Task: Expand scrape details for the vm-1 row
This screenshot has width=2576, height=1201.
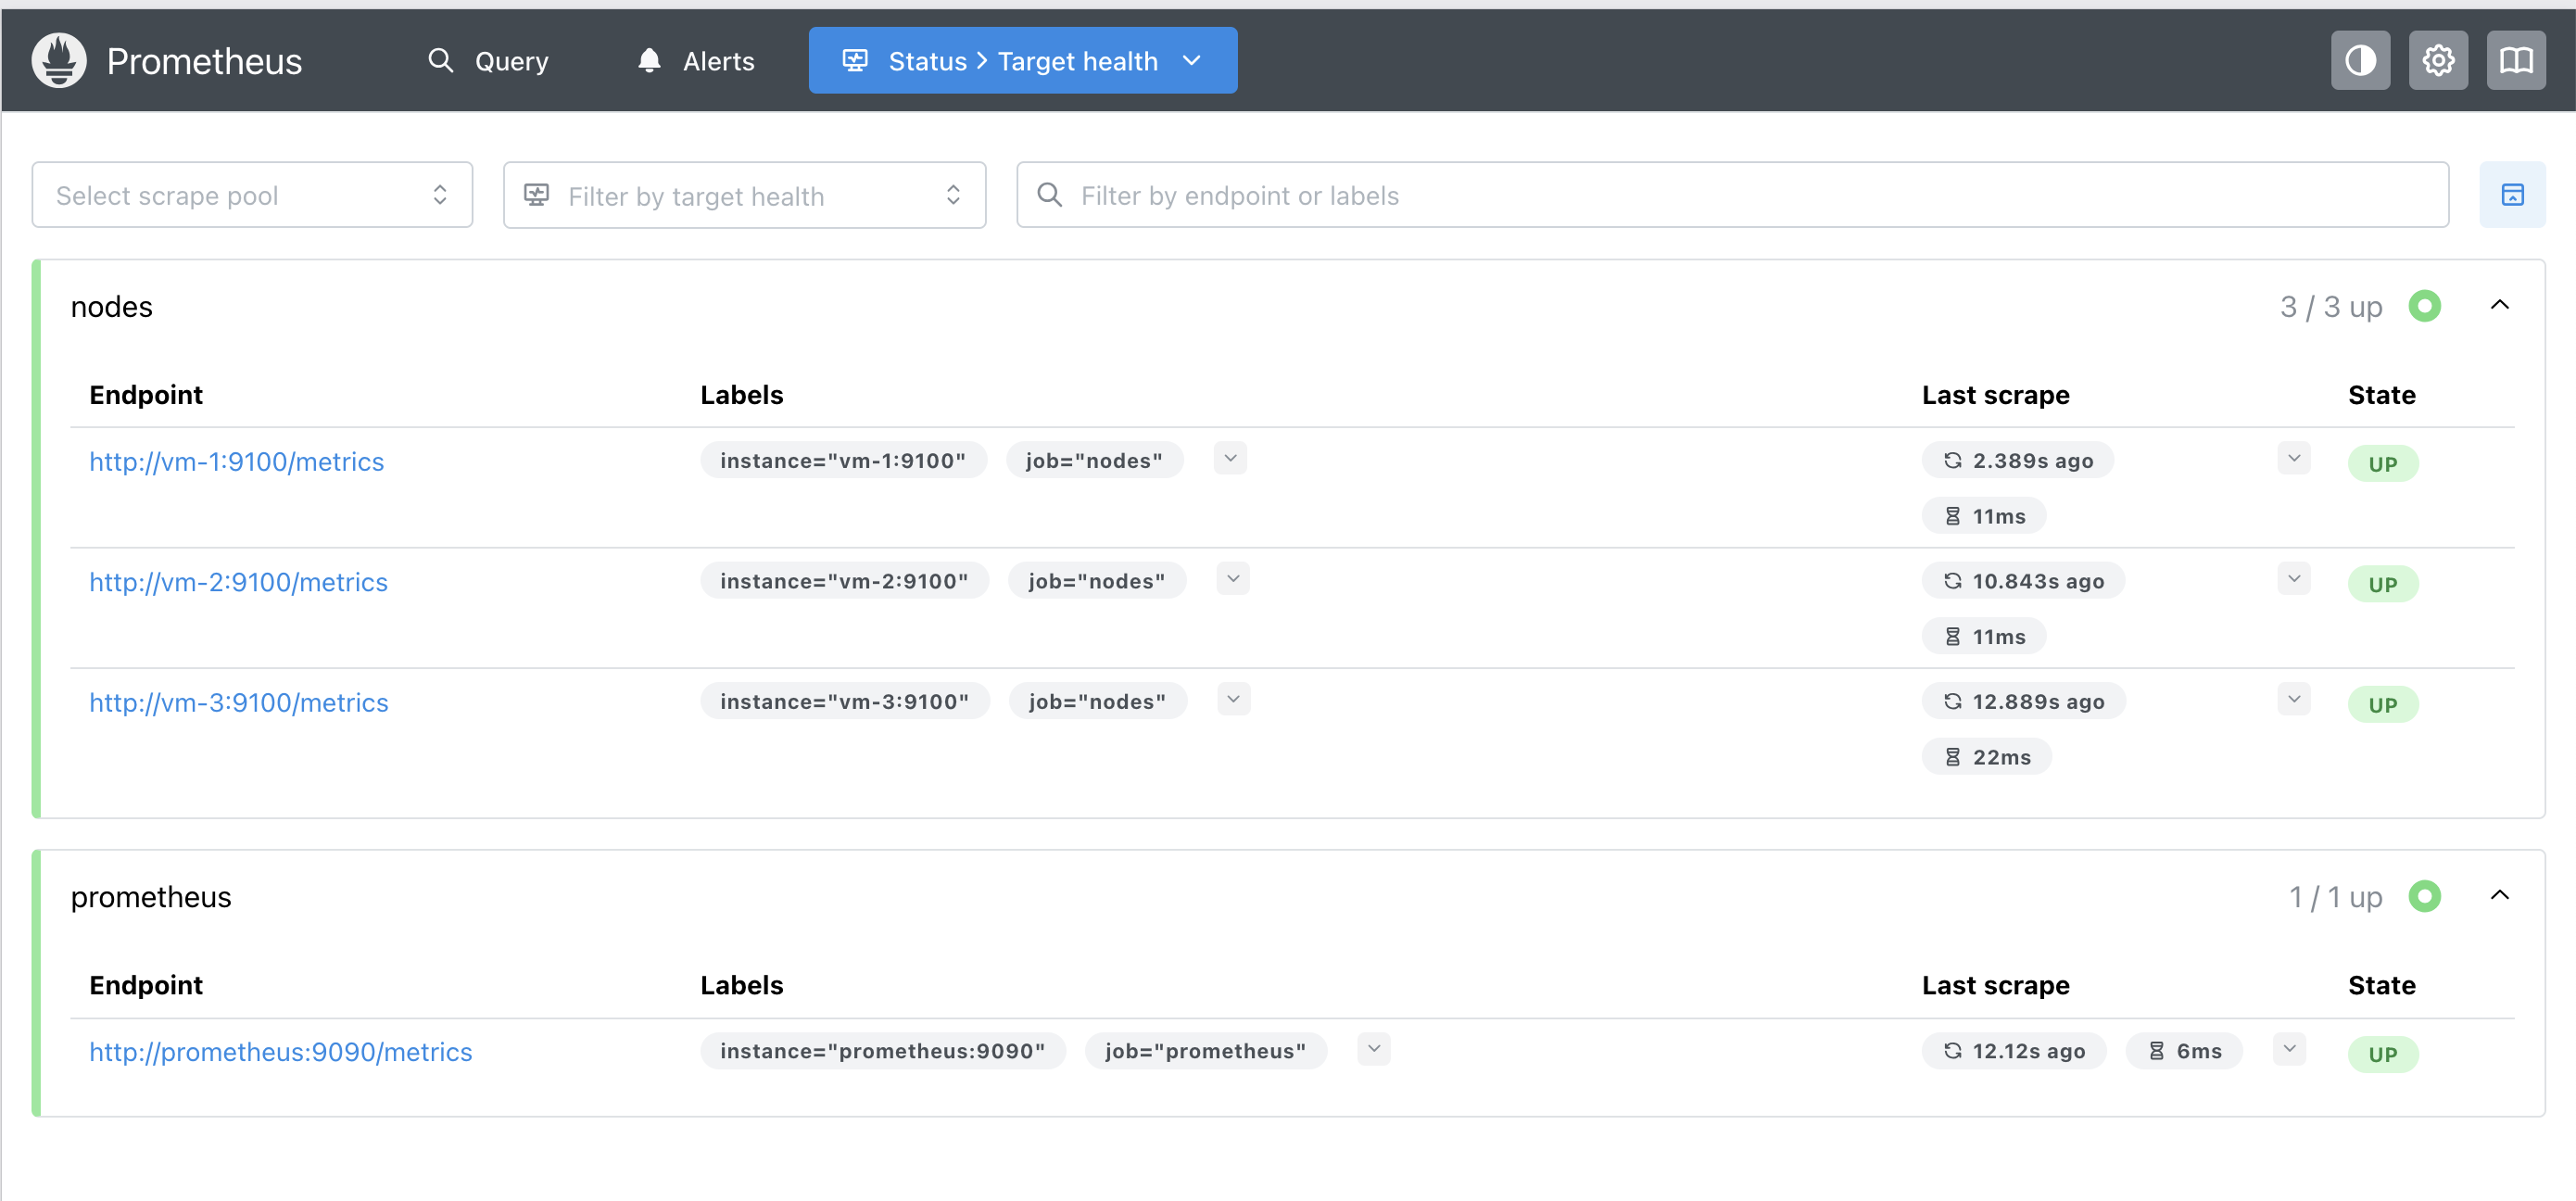Action: (x=2294, y=458)
